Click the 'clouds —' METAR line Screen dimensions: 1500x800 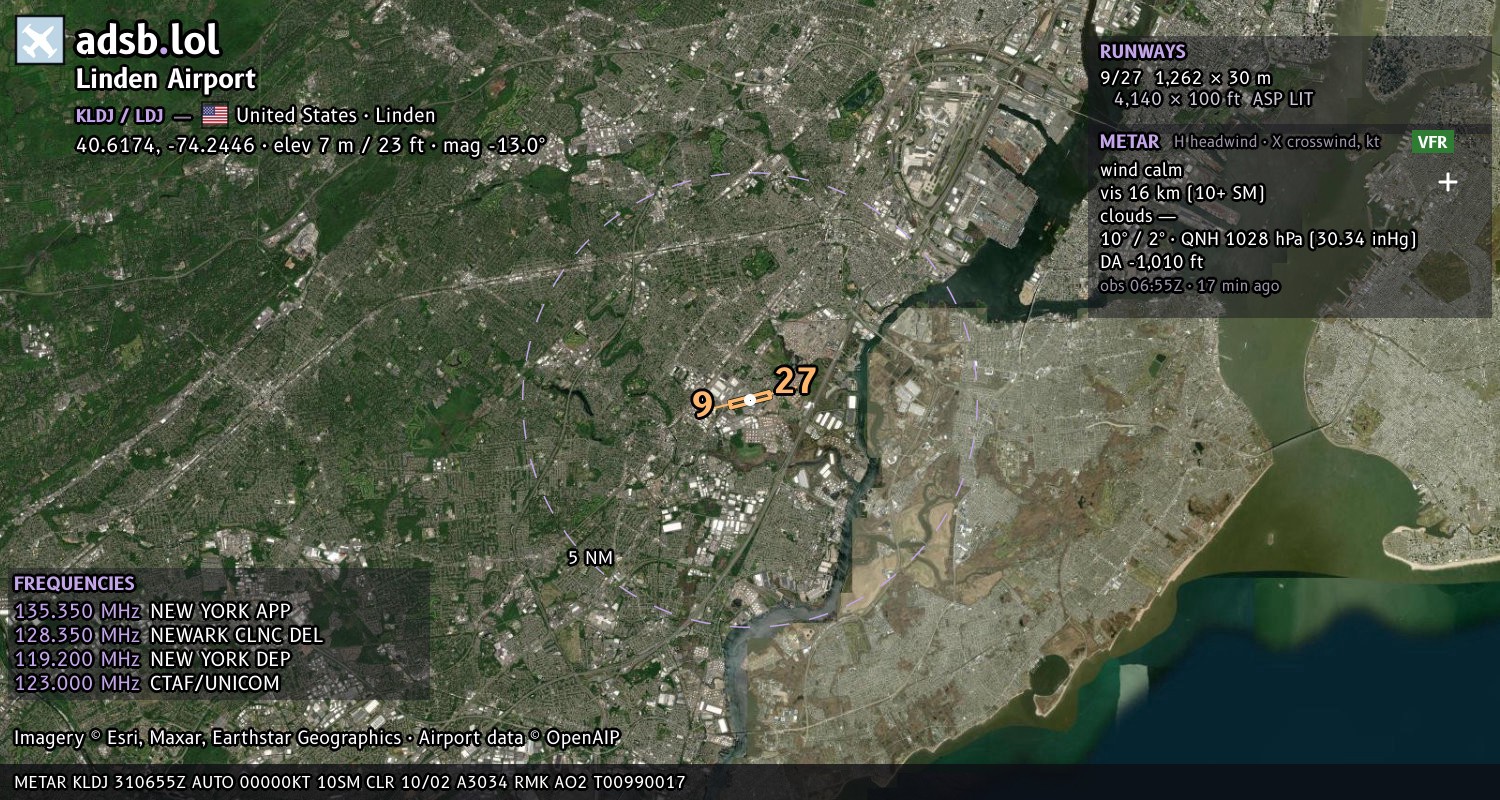tap(1138, 216)
